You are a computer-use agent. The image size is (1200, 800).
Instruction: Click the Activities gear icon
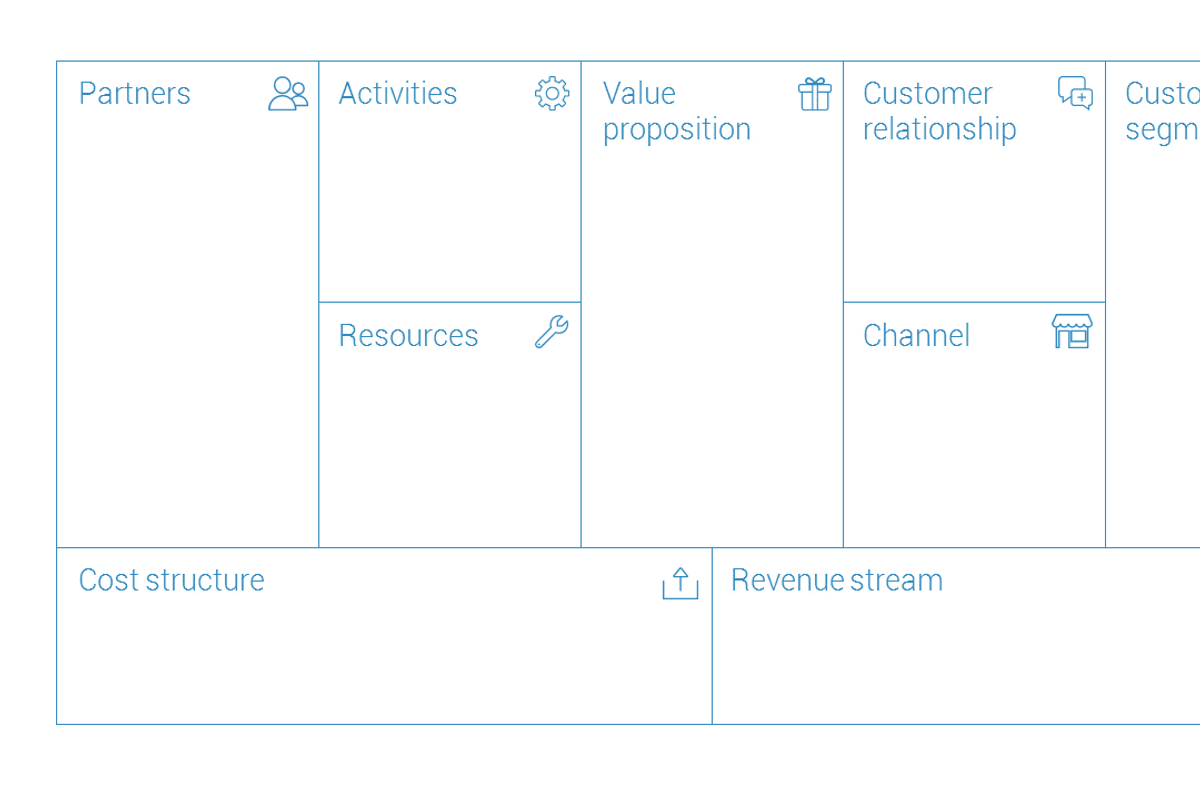pos(552,93)
